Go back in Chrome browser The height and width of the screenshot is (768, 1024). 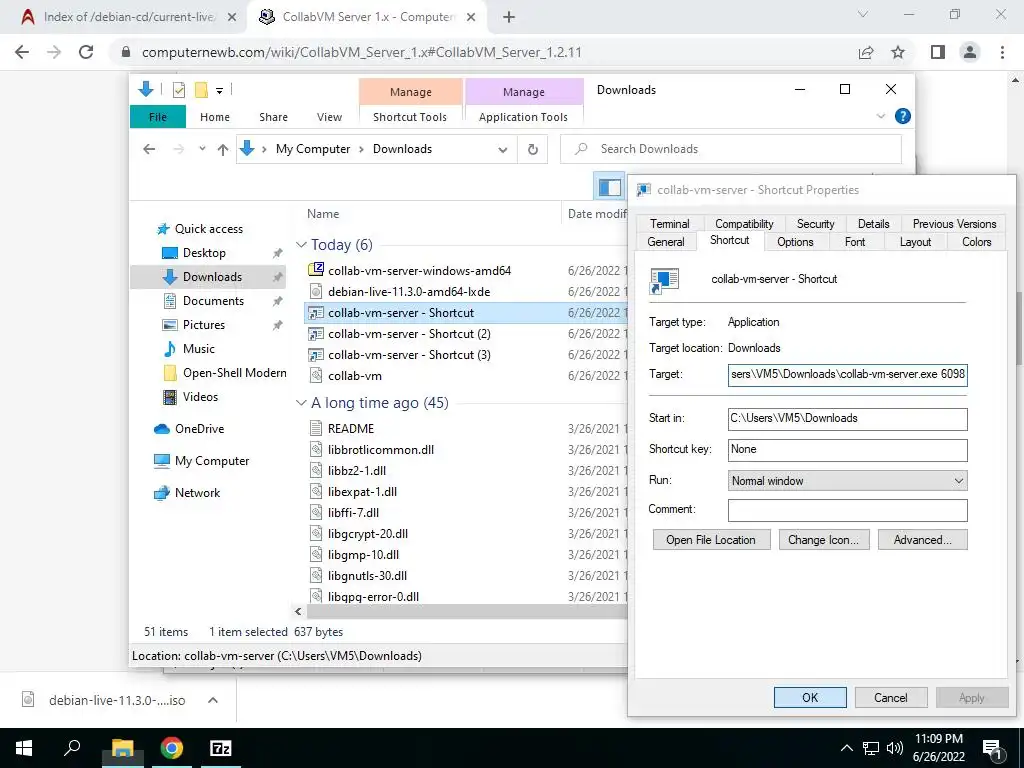[22, 52]
